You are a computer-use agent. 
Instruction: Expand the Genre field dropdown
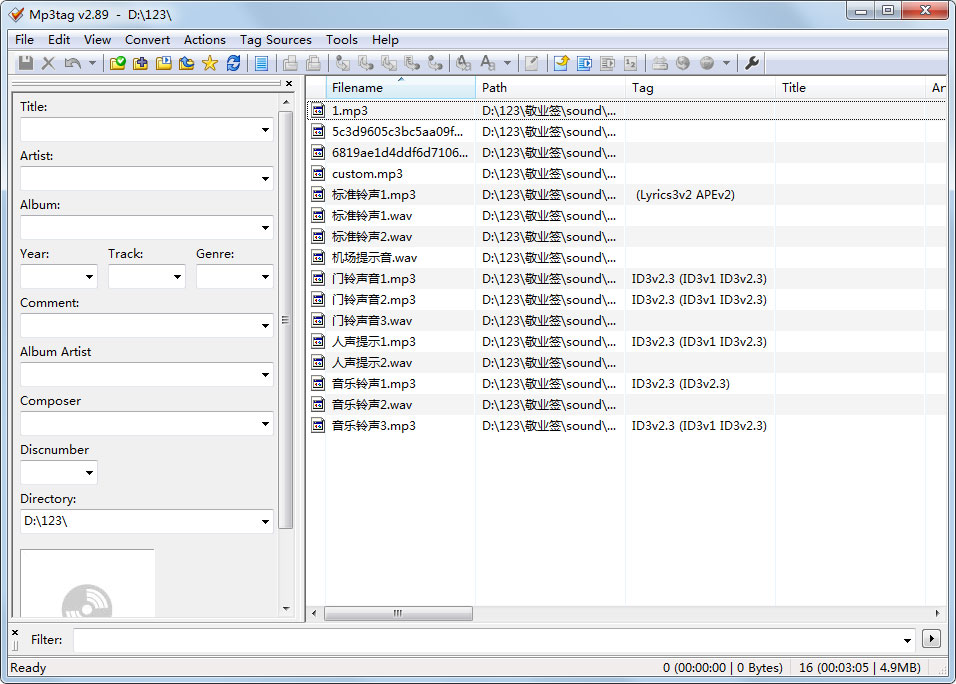coord(265,277)
